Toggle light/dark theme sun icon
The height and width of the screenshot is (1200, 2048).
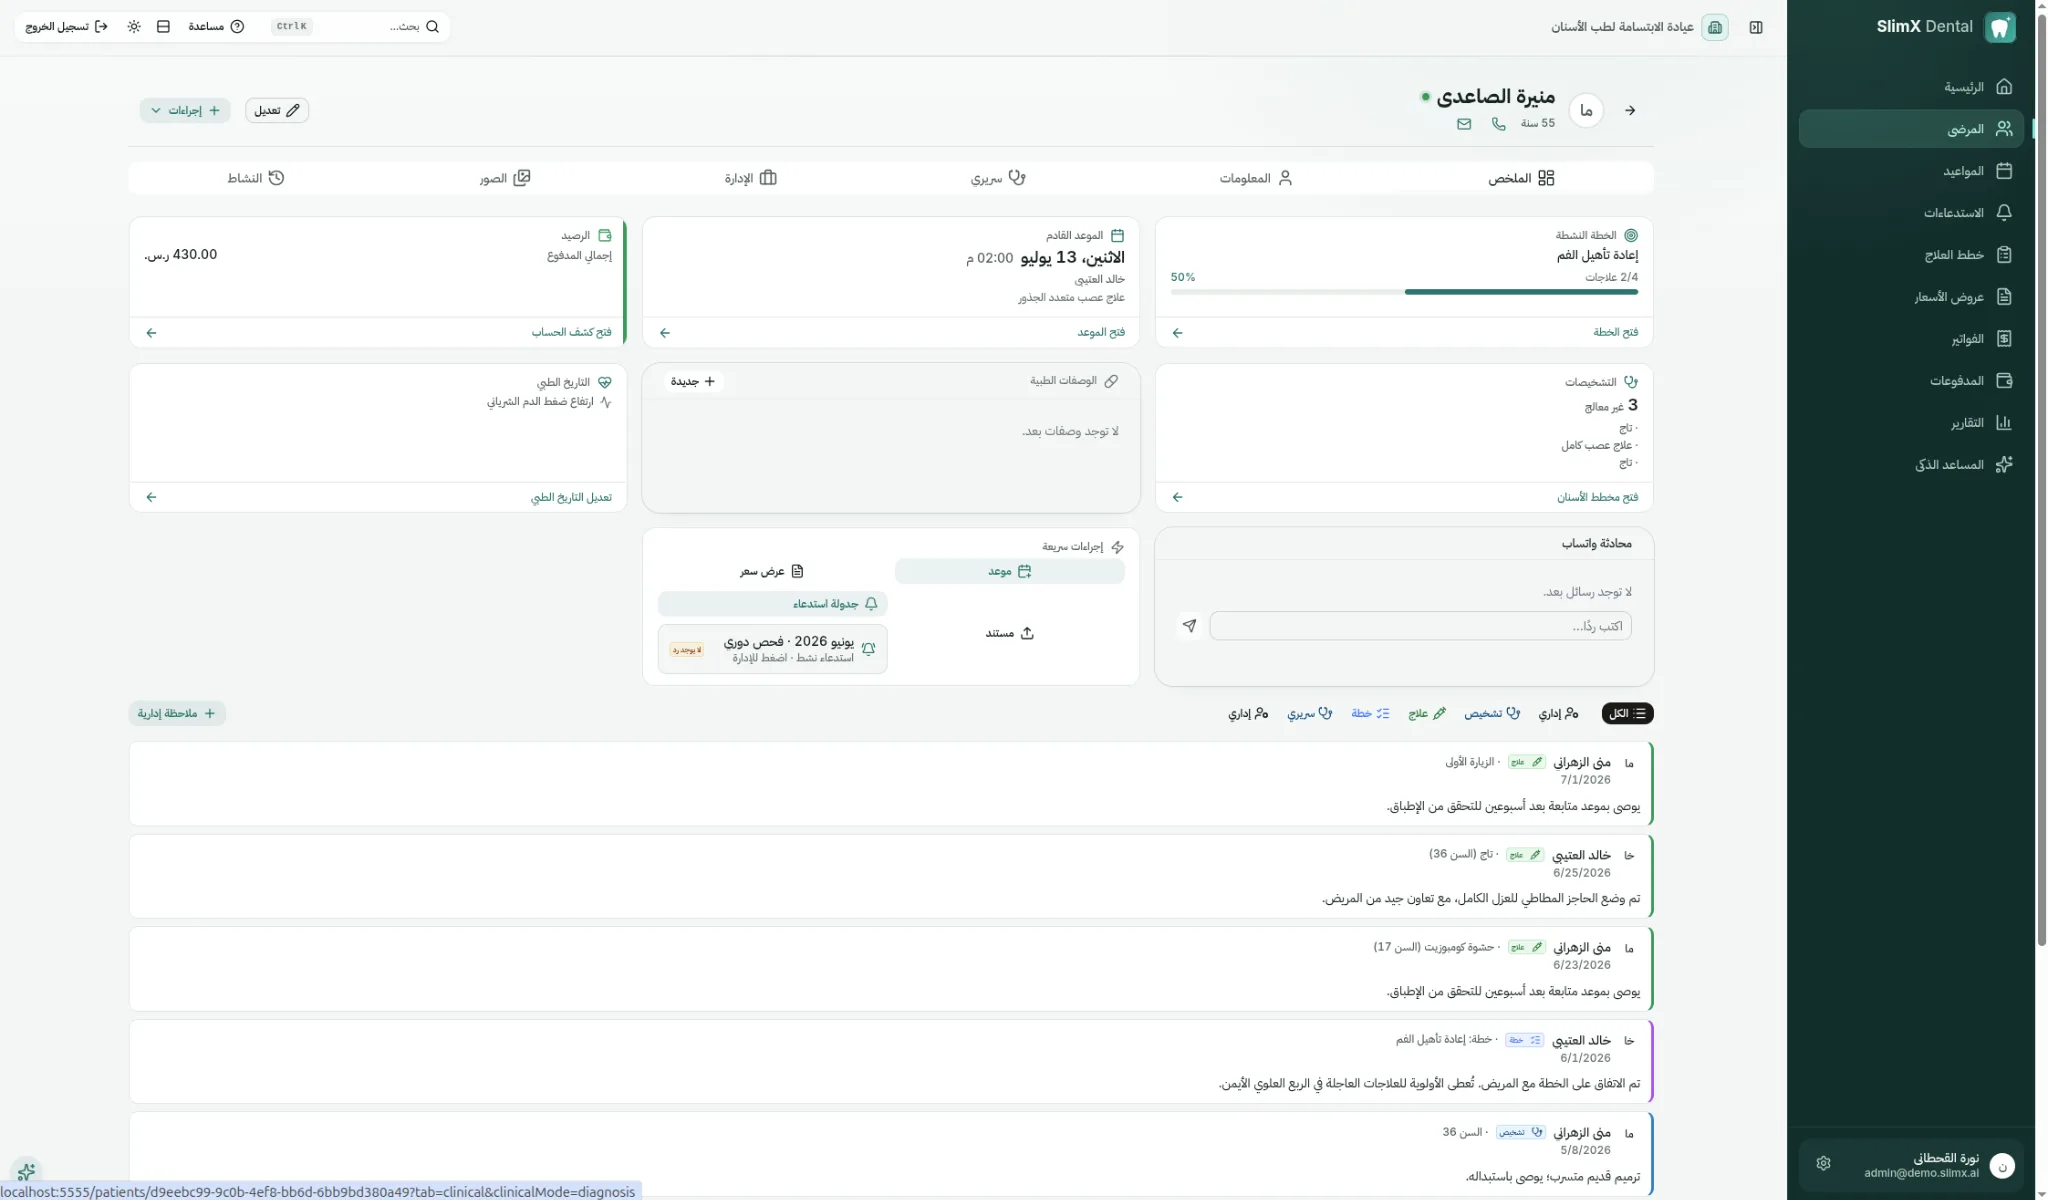click(x=134, y=27)
